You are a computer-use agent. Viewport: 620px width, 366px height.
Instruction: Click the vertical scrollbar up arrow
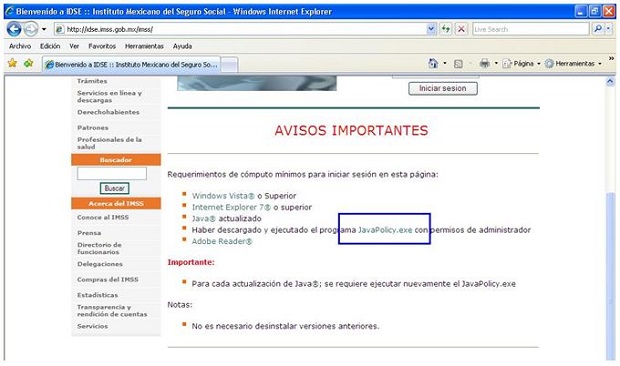(x=610, y=82)
